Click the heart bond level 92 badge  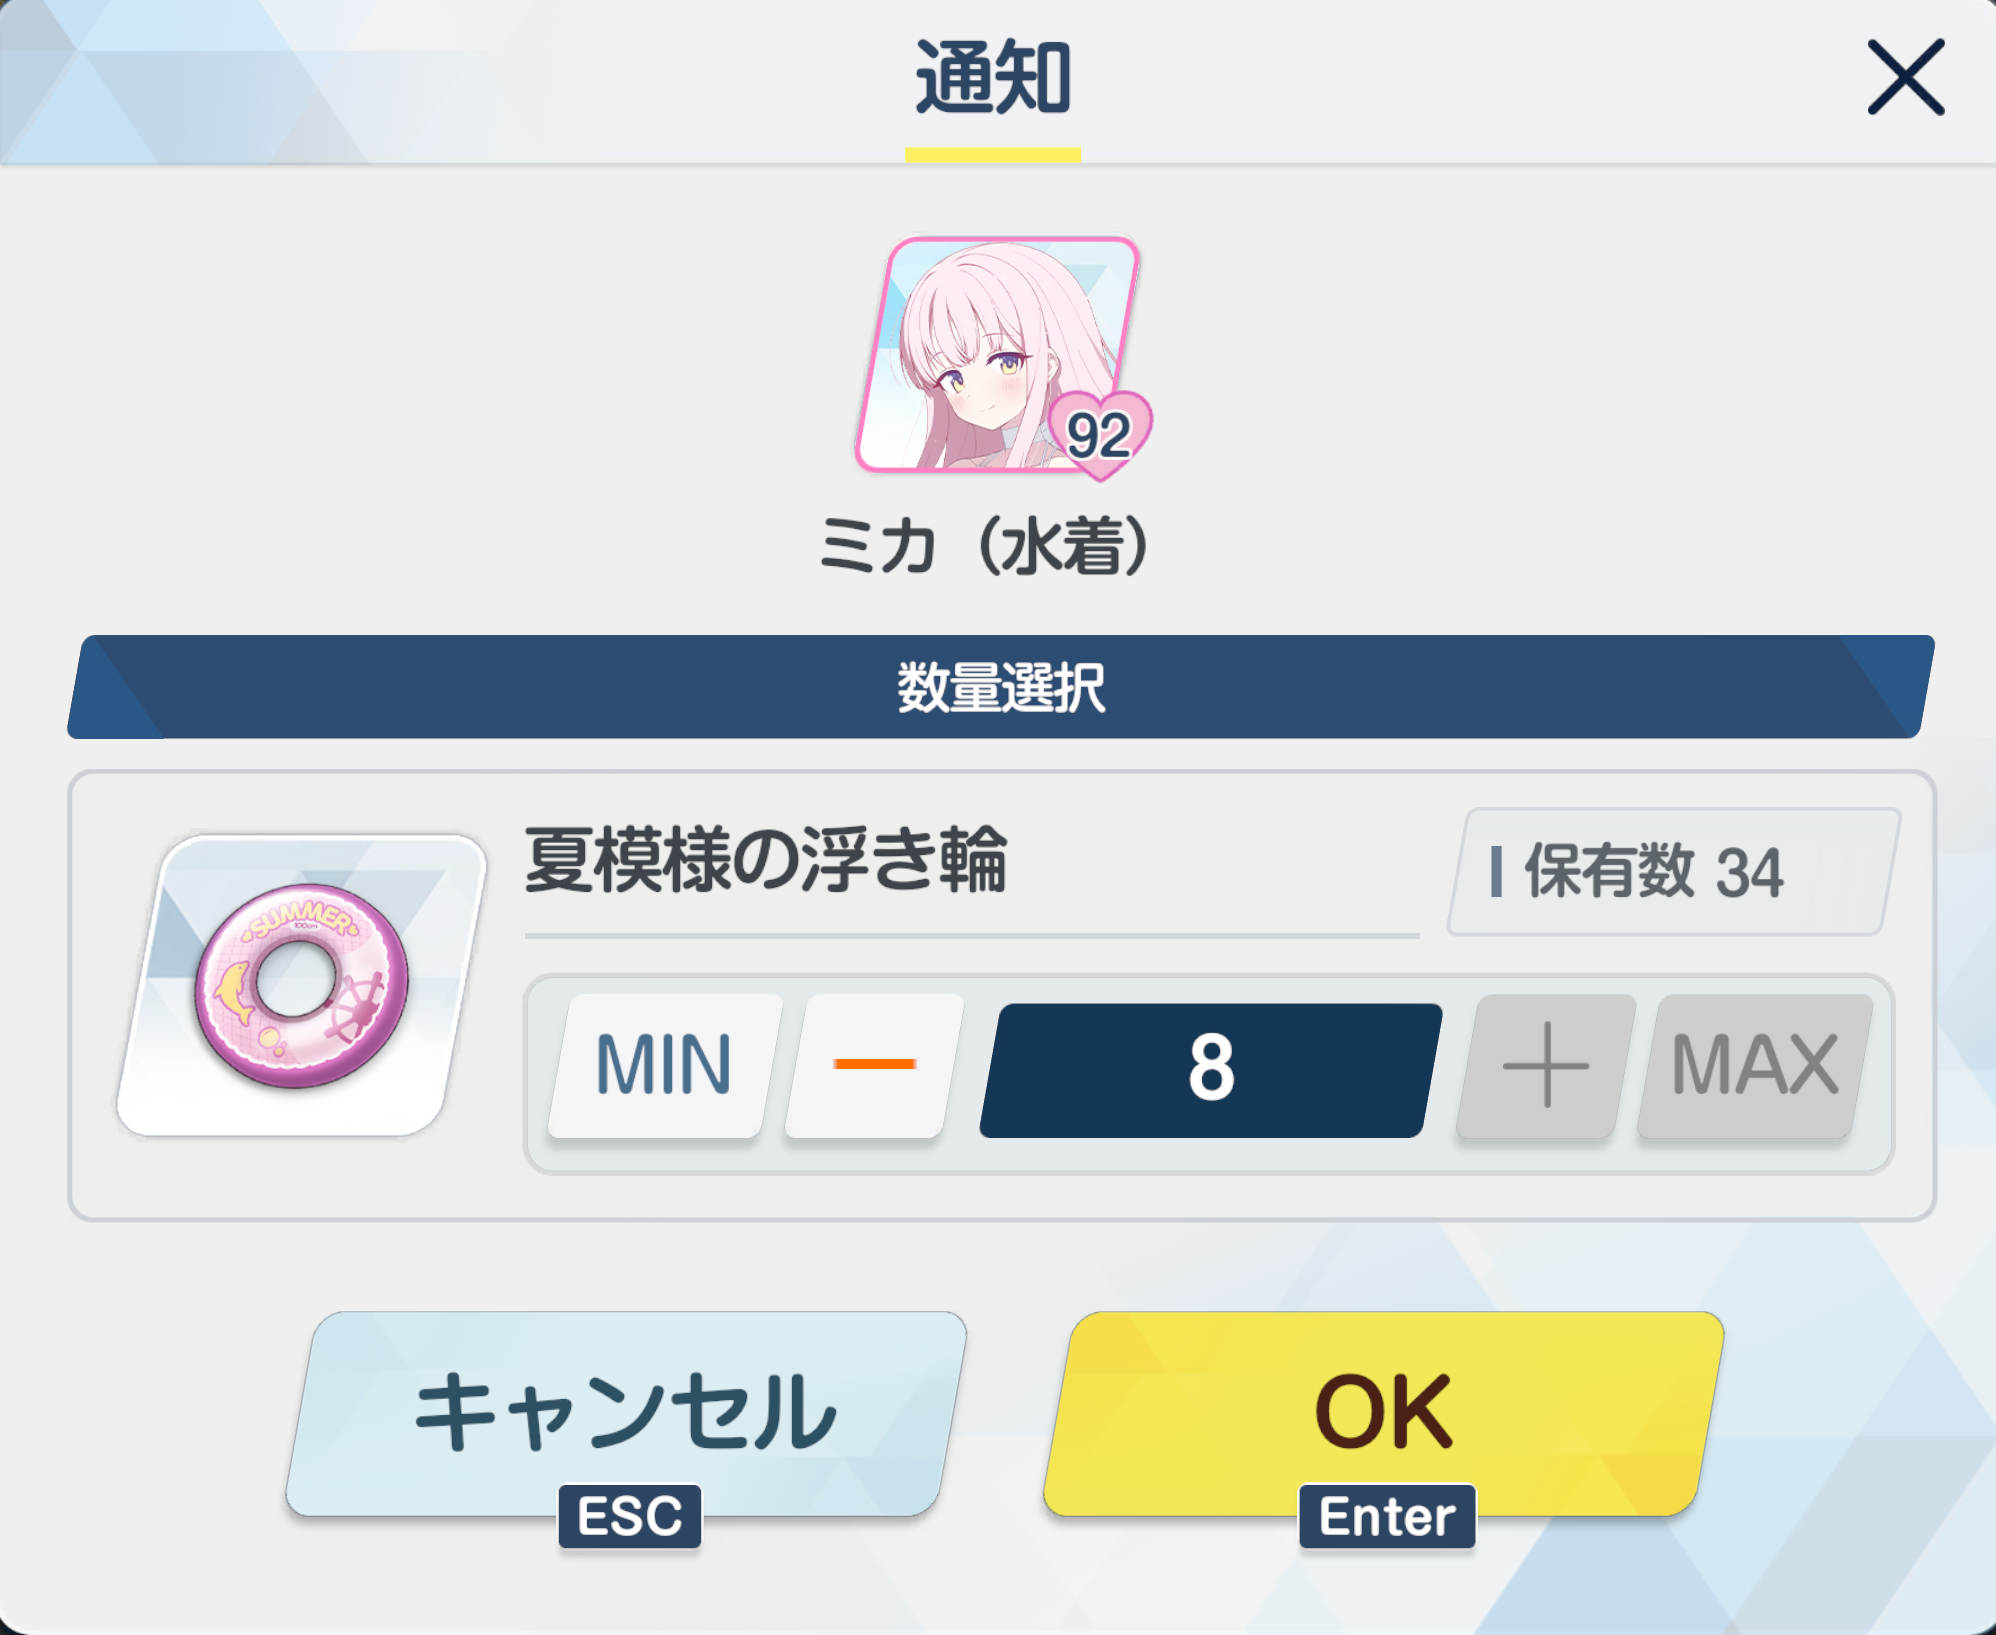1100,435
